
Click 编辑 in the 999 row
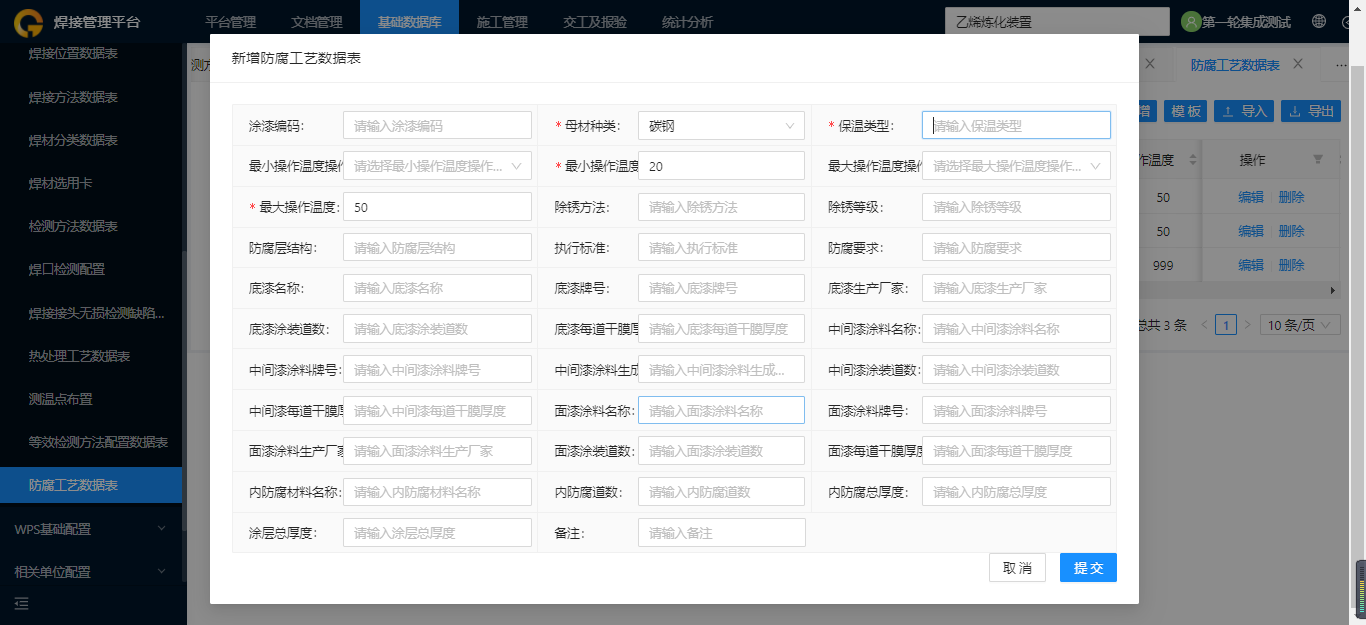[x=1251, y=265]
